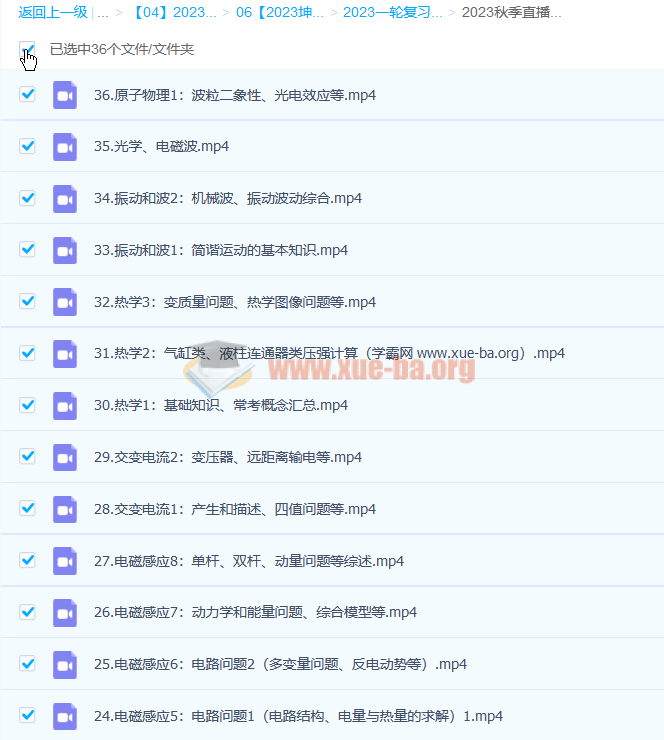The height and width of the screenshot is (740, 664).
Task: Navigate to 06【2023坤 breadcrumb folder
Action: pos(280,13)
